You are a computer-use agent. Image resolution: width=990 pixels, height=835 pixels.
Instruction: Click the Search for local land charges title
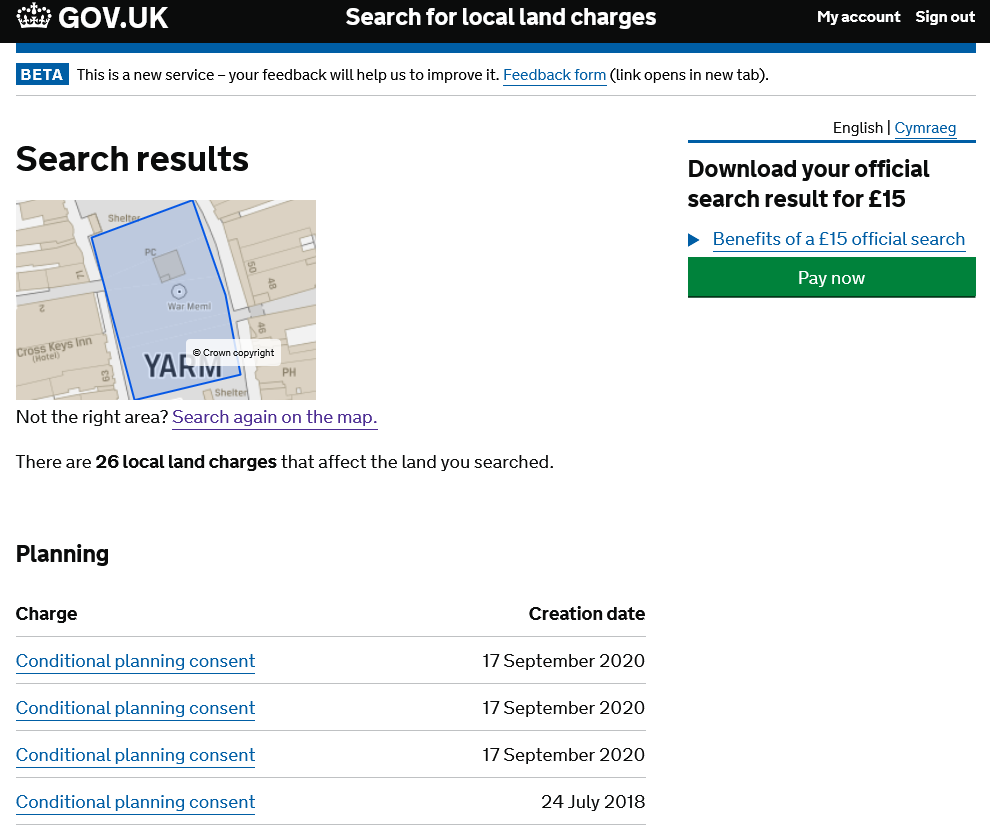pos(501,17)
